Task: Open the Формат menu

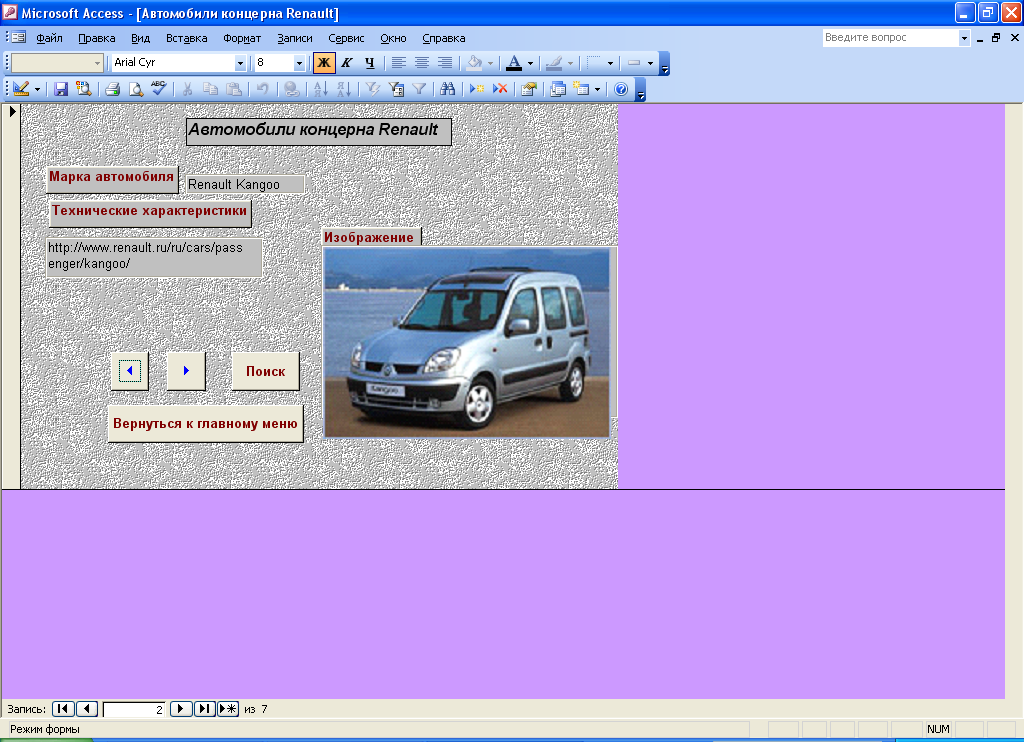Action: click(242, 38)
